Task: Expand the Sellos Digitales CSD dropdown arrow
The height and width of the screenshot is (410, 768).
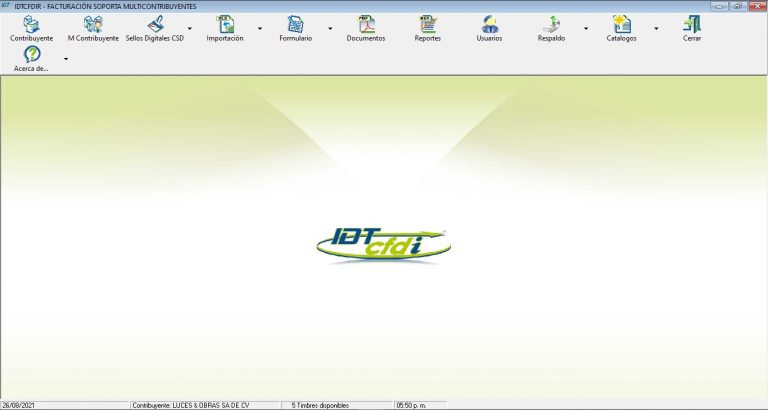Action: (190, 28)
